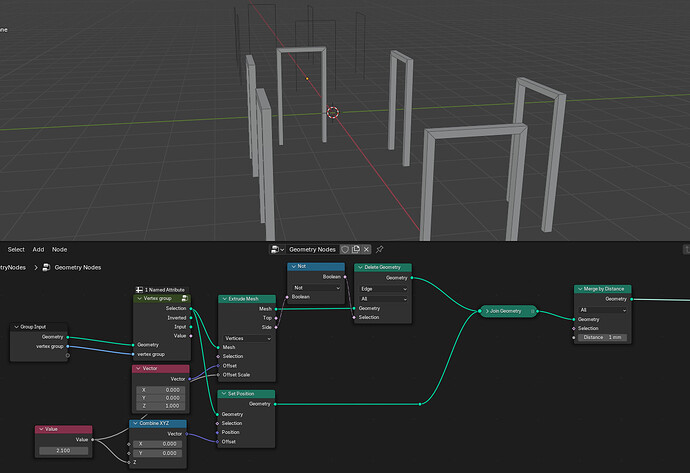
Task: Set the Vector node Y field
Action: (161, 398)
